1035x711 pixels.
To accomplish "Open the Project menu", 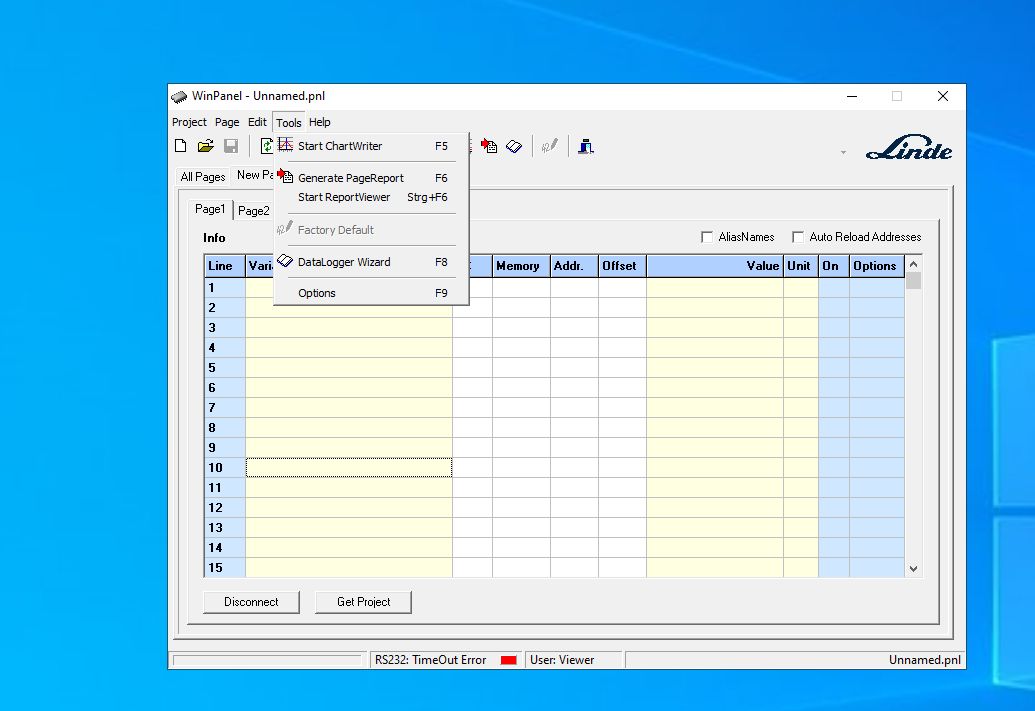I will (189, 122).
